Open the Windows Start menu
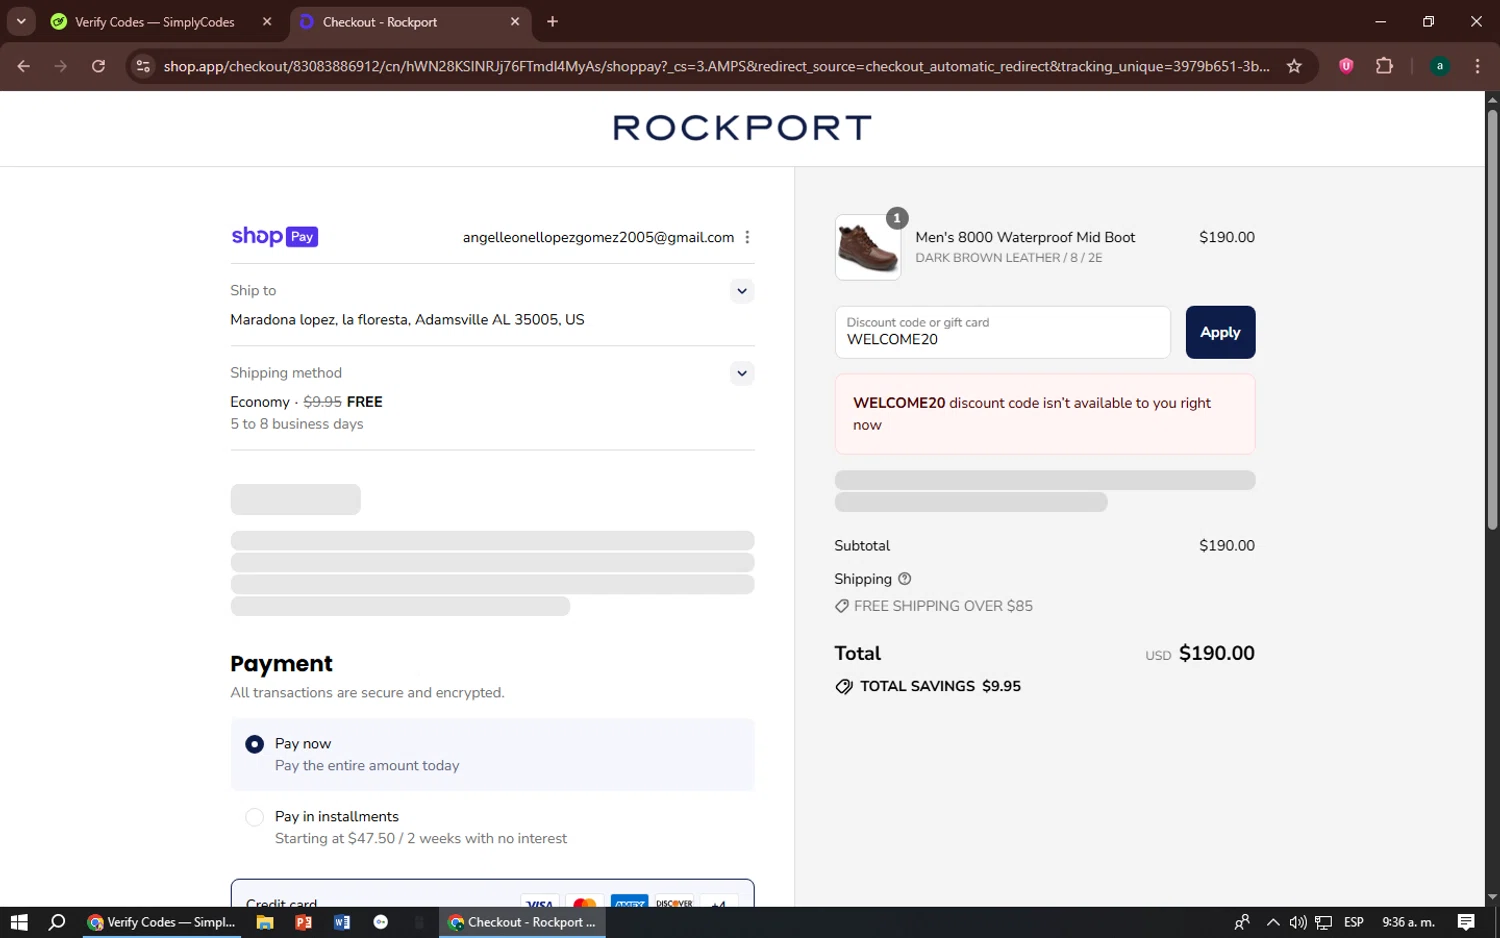Image resolution: width=1500 pixels, height=938 pixels. [19, 922]
